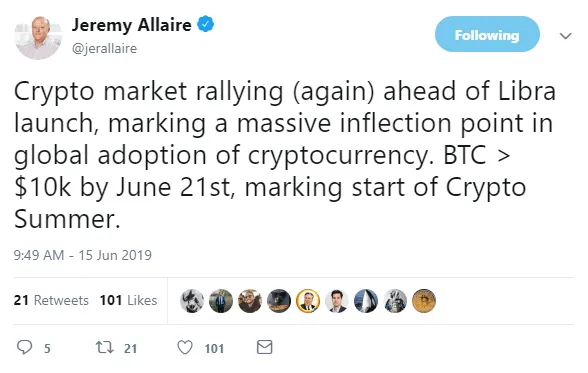588x373 pixels.
Task: Click retweet count 21 beside arrows
Action: pyautogui.click(x=130, y=349)
